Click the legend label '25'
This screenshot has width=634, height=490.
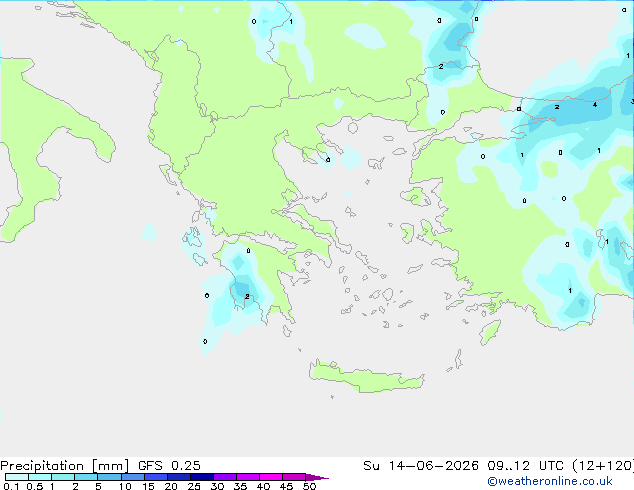194,486
